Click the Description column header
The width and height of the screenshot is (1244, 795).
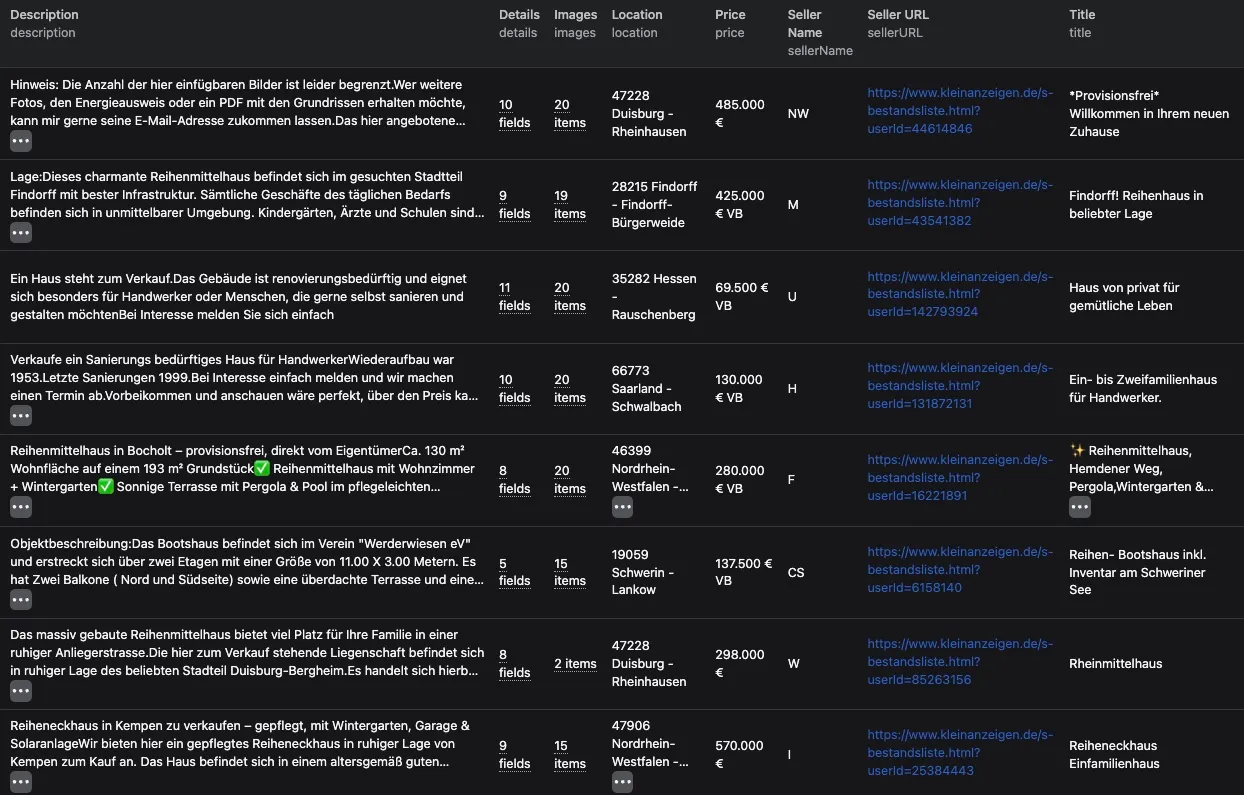click(44, 15)
